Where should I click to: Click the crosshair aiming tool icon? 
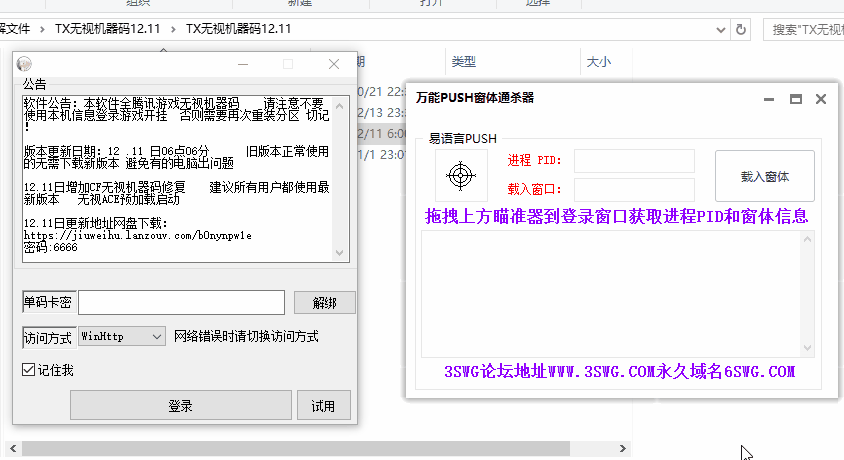[x=461, y=175]
